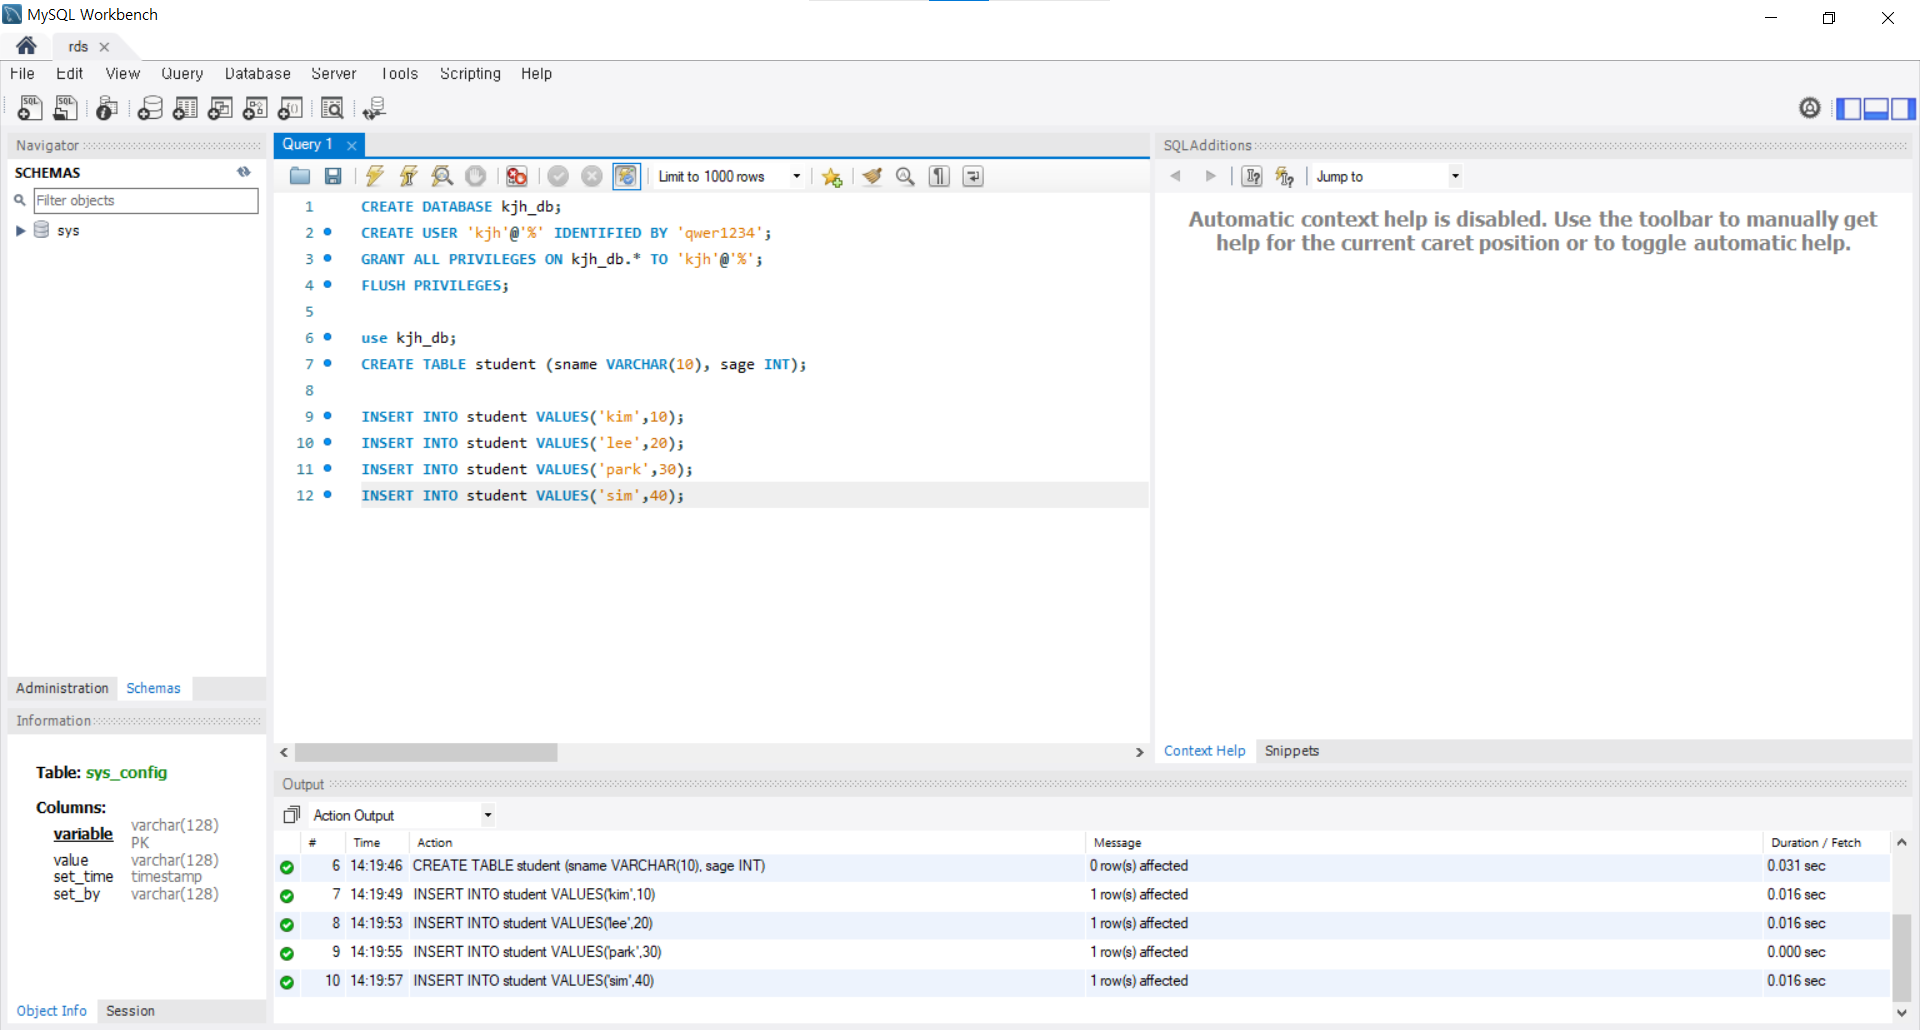Save snippet with the star icon
The image size is (1920, 1030).
tap(832, 177)
